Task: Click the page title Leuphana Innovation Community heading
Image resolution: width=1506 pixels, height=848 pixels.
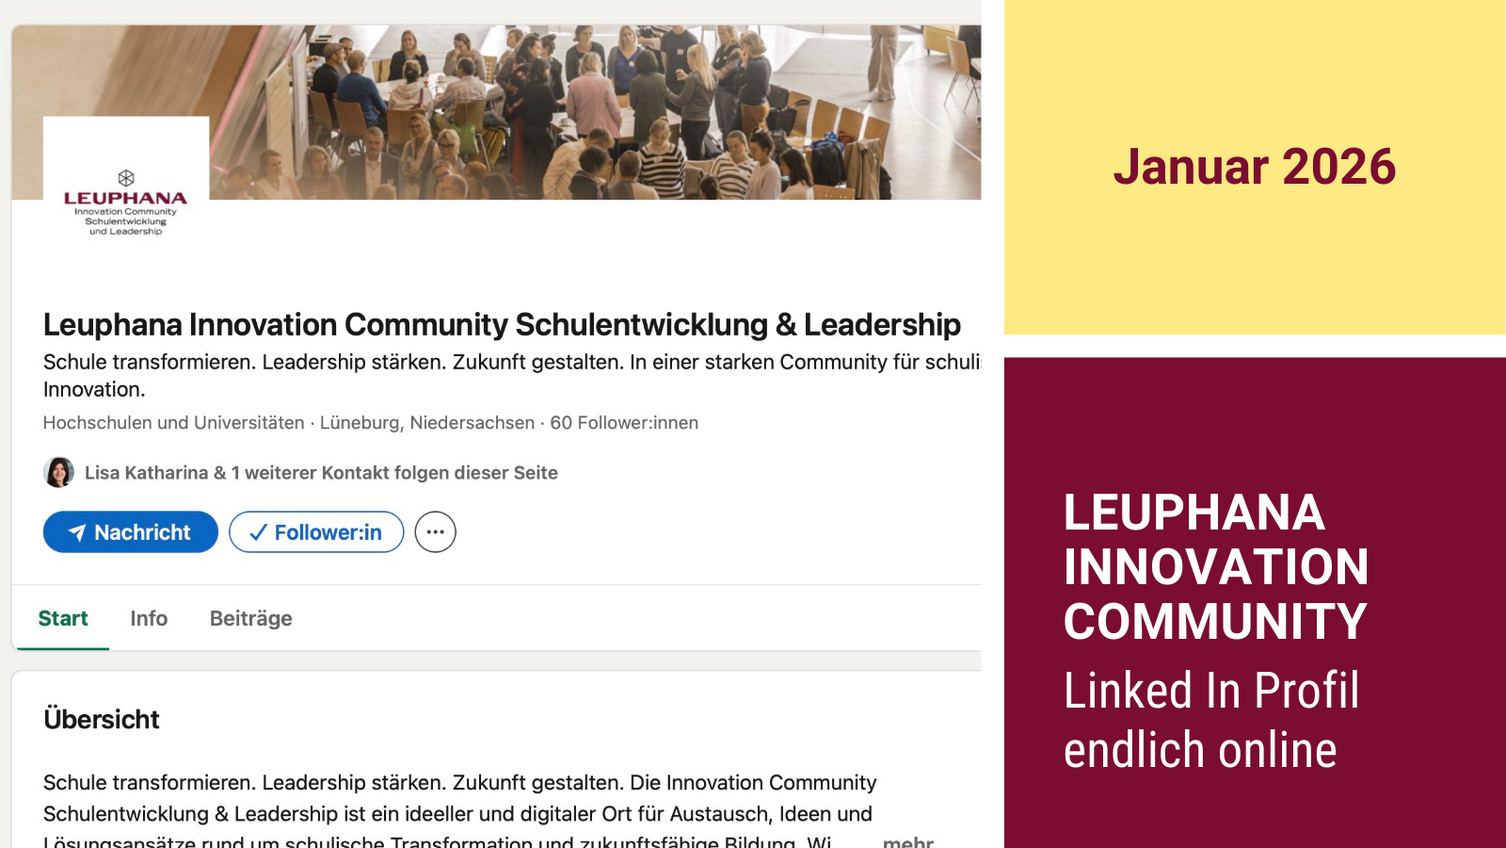Action: point(501,324)
